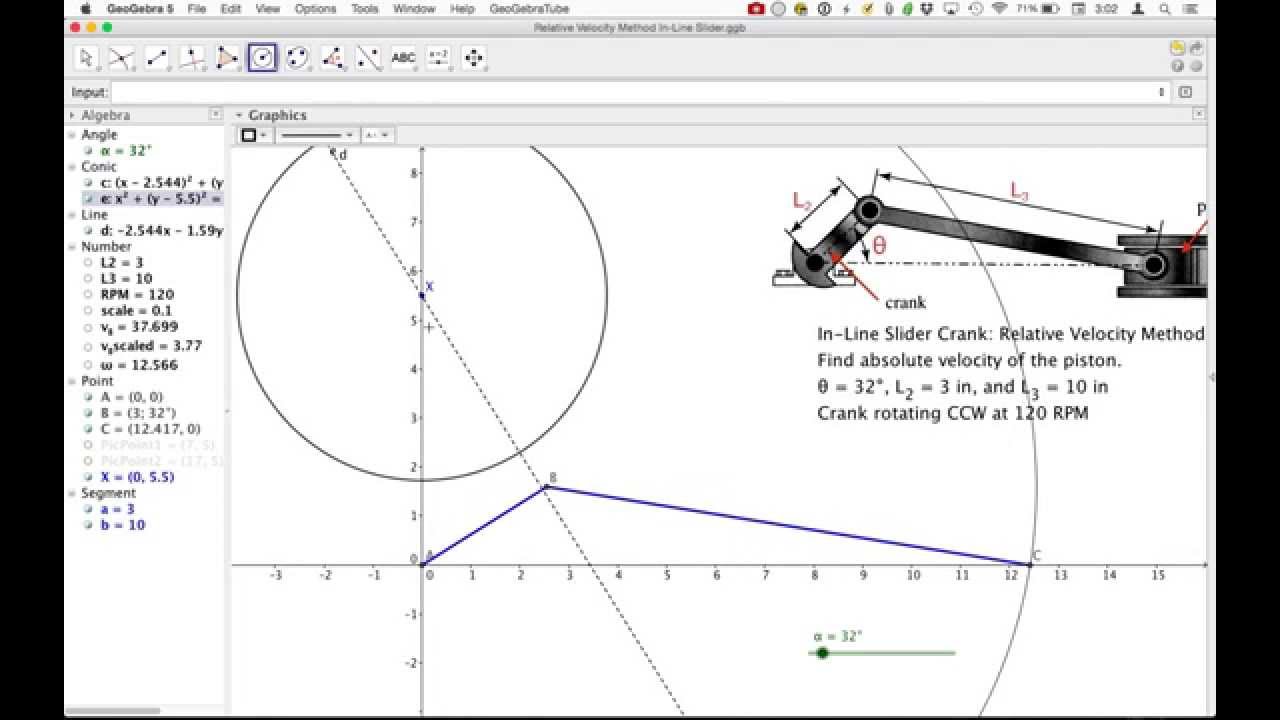The height and width of the screenshot is (720, 1280).
Task: Open the Tools menu
Action: 365,9
